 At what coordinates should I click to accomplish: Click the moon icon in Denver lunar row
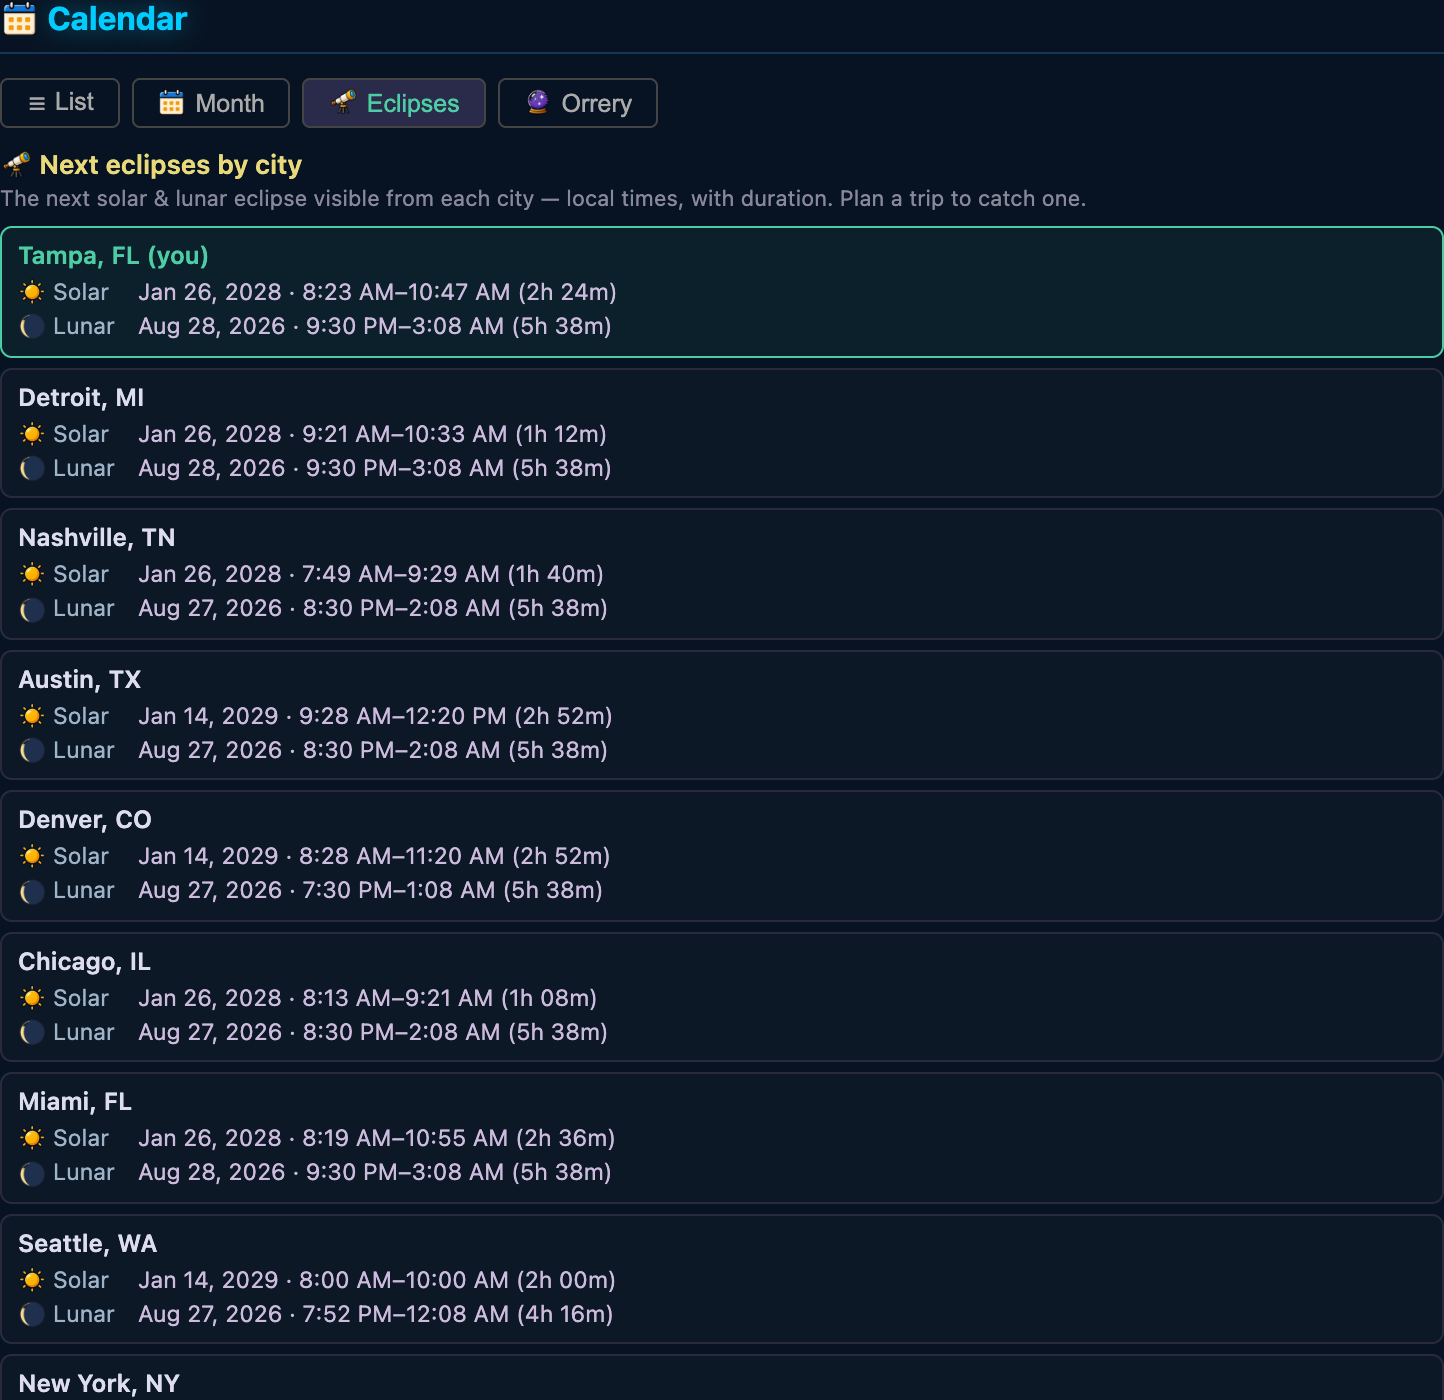pyautogui.click(x=32, y=890)
